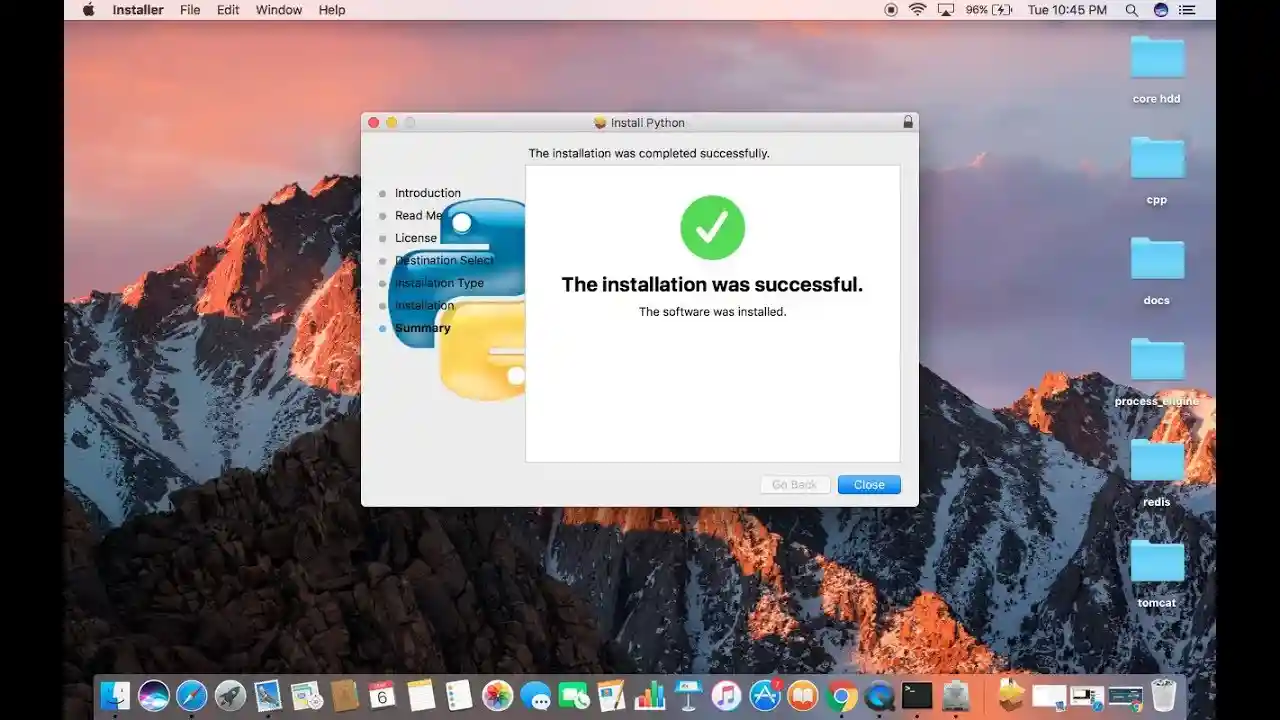Open the Edit menu

228,10
